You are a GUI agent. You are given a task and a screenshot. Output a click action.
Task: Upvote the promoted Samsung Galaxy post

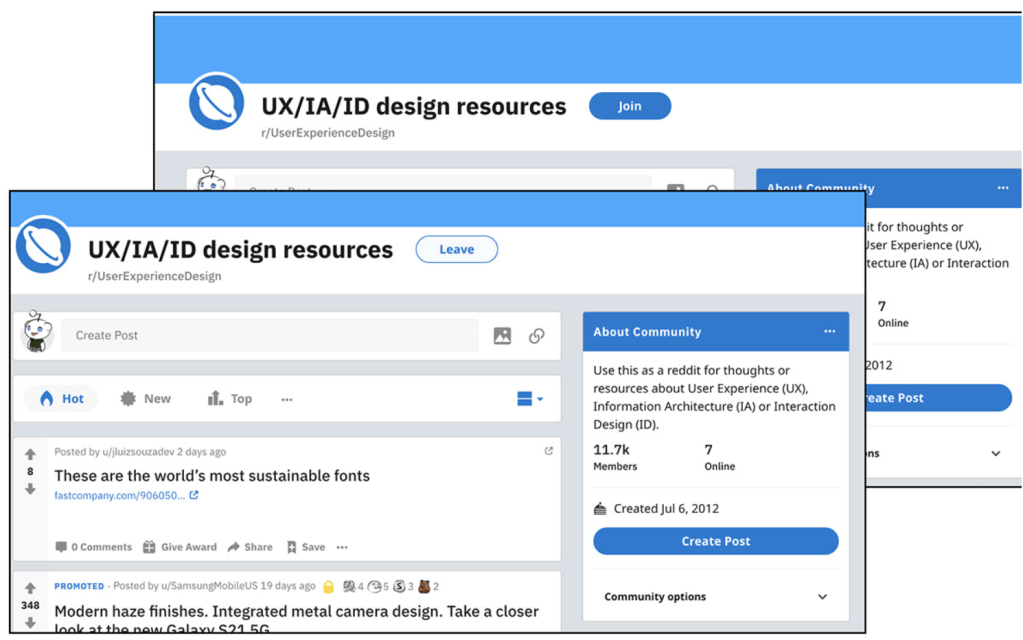coord(30,588)
